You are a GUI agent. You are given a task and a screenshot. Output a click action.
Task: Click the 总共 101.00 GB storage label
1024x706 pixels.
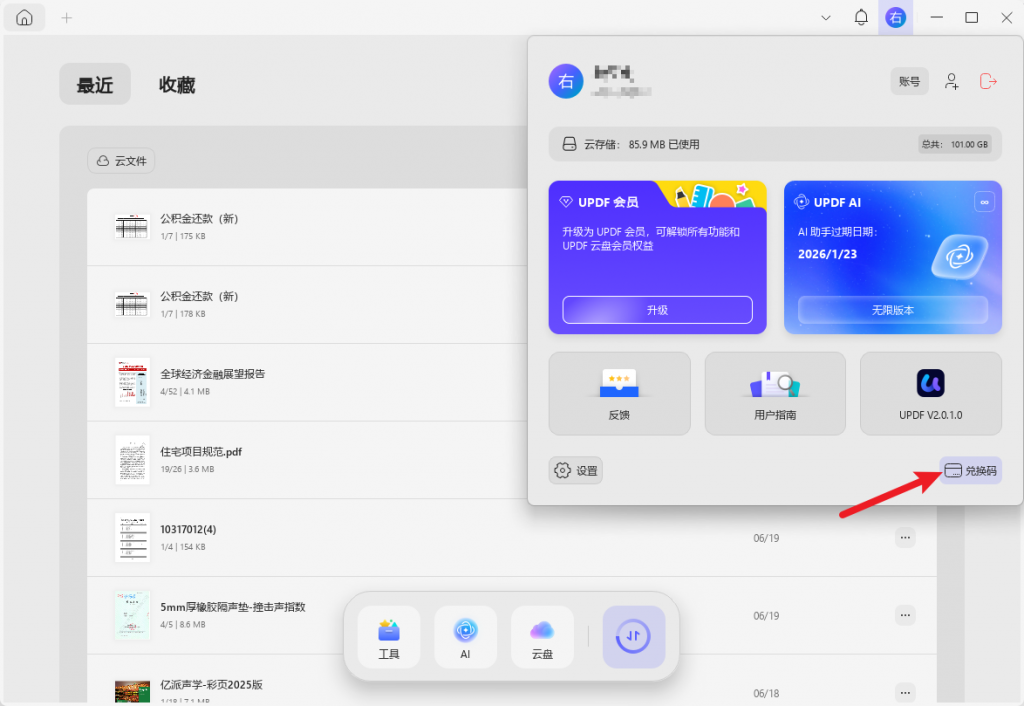point(955,144)
